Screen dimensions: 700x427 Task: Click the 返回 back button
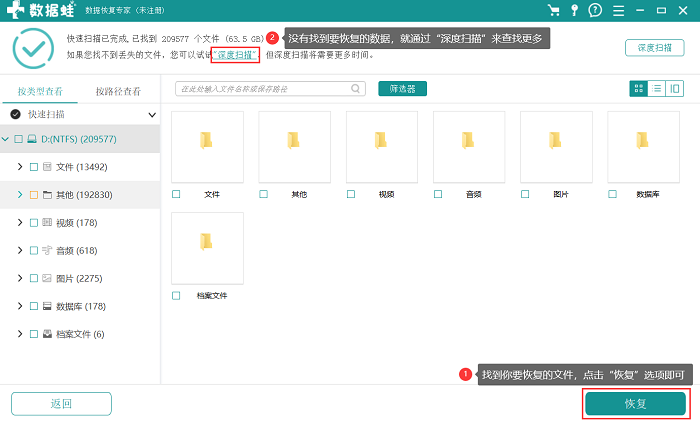pyautogui.click(x=61, y=404)
